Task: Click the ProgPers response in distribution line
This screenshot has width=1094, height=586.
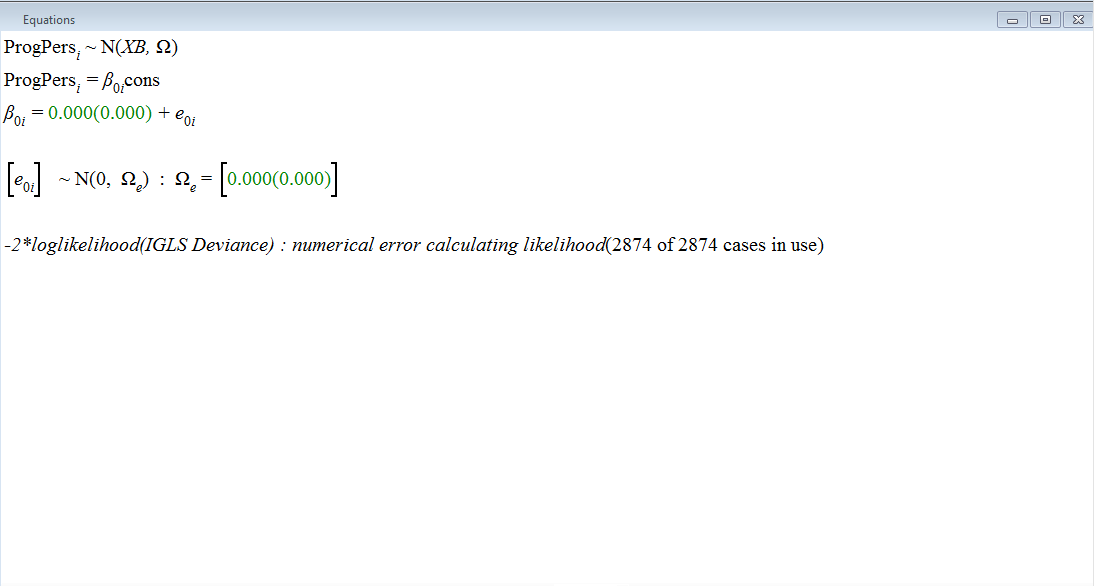Action: pos(38,48)
